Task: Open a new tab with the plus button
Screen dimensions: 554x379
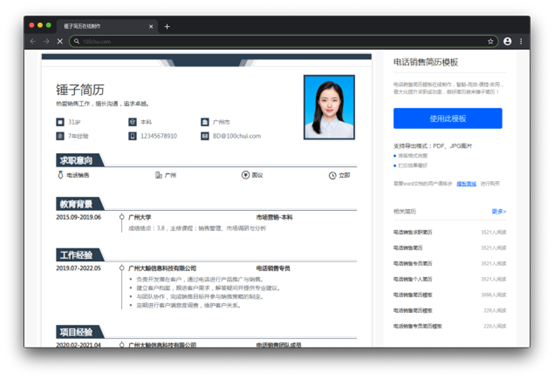Action: point(167,26)
